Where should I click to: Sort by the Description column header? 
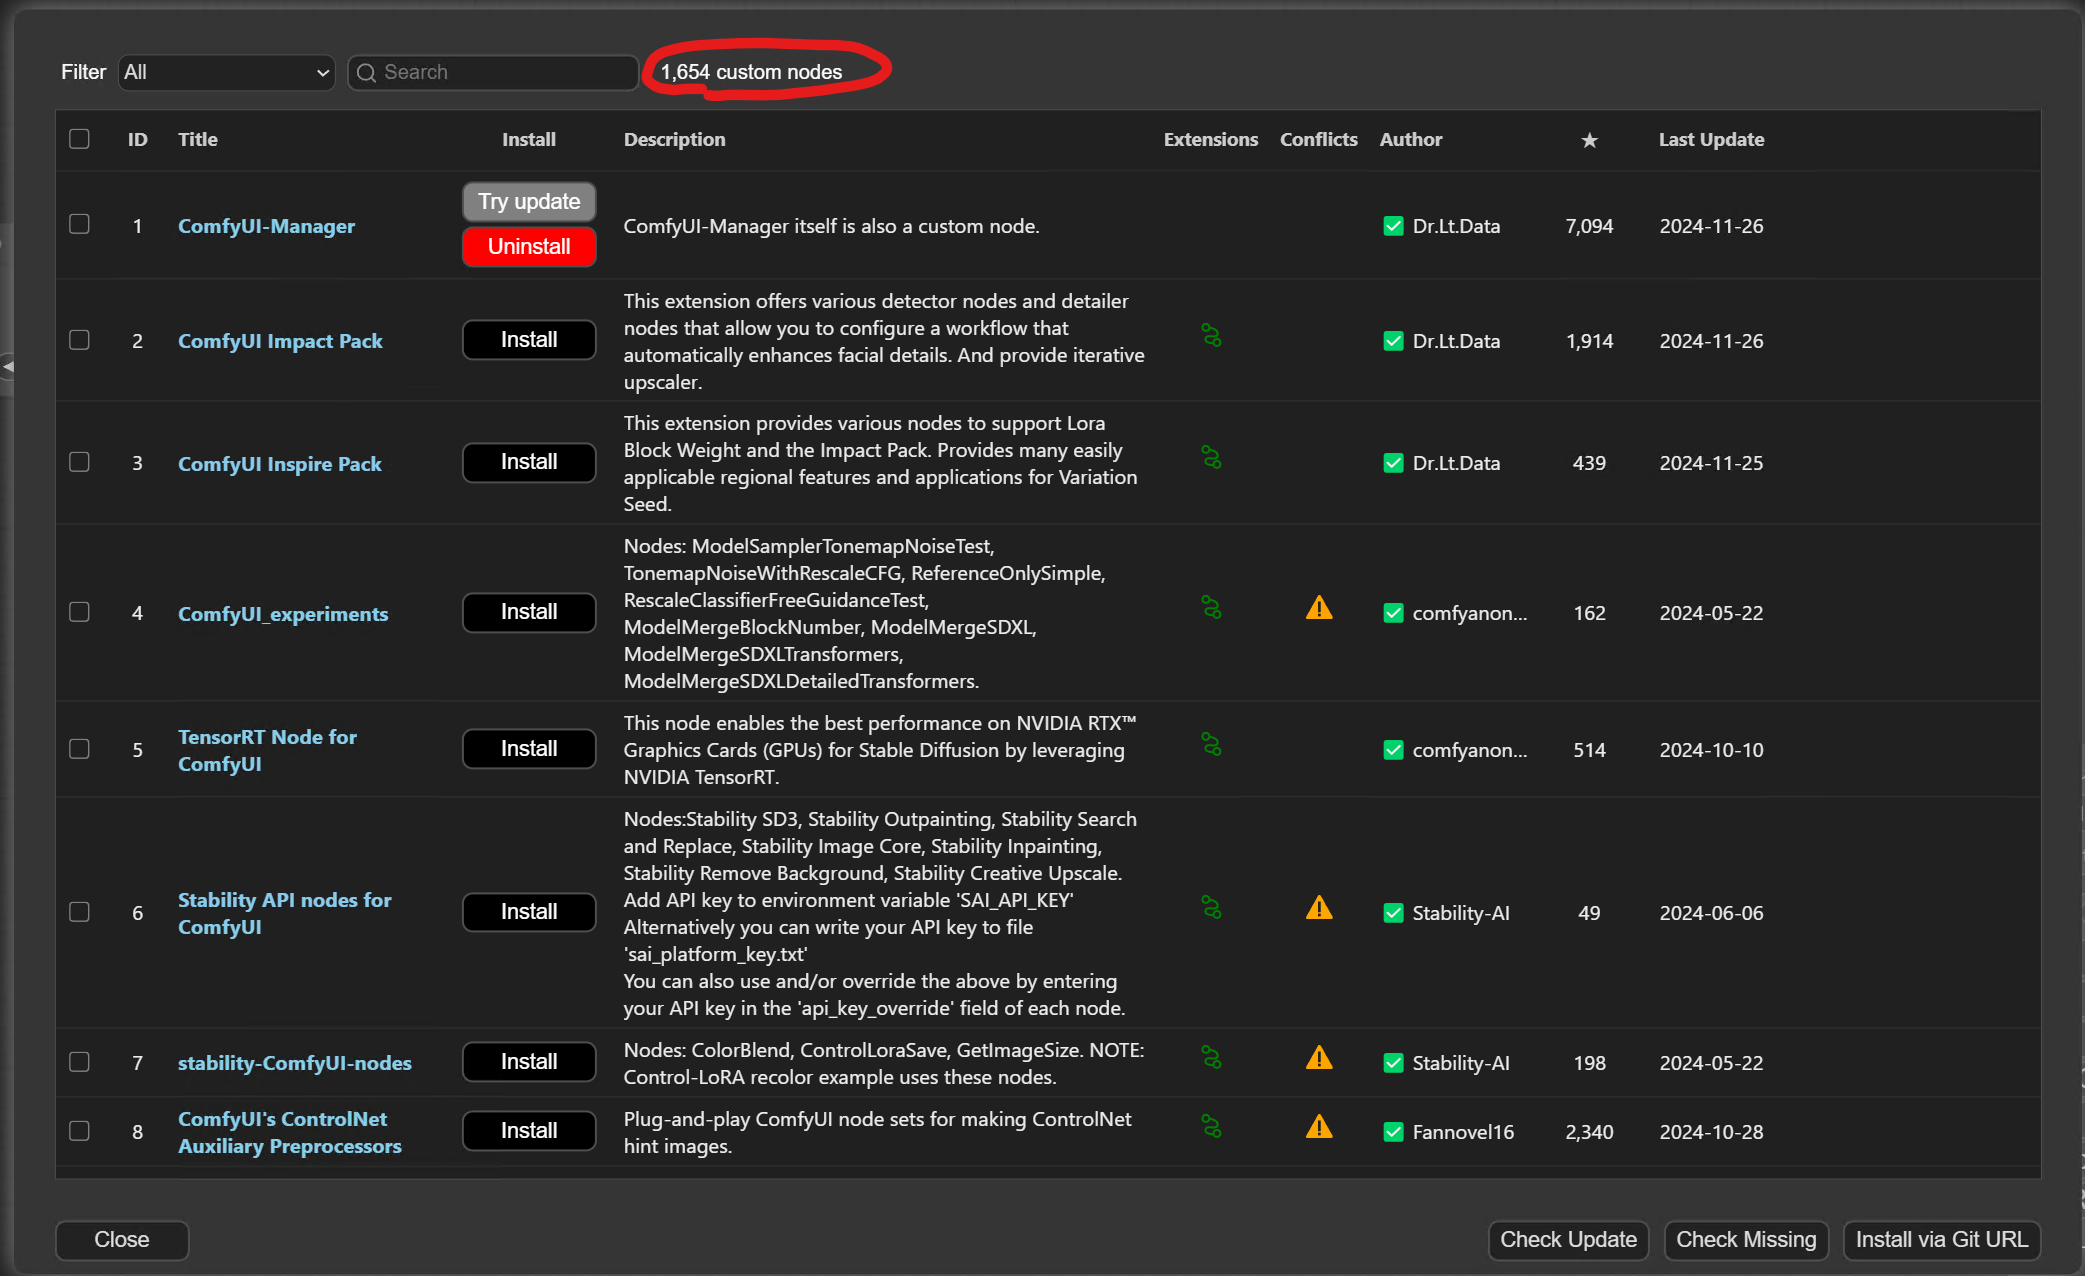click(x=675, y=140)
